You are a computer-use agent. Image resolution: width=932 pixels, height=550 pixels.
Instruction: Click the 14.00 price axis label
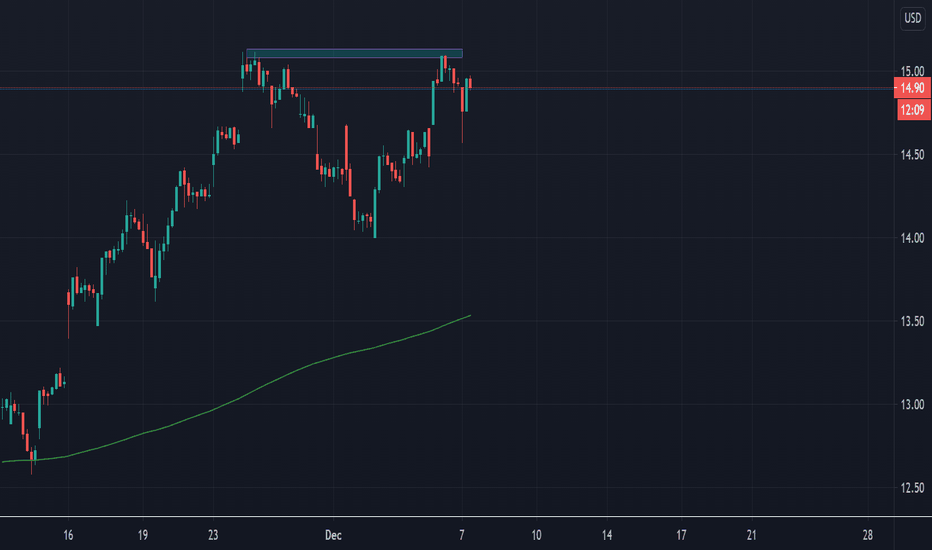(x=912, y=238)
